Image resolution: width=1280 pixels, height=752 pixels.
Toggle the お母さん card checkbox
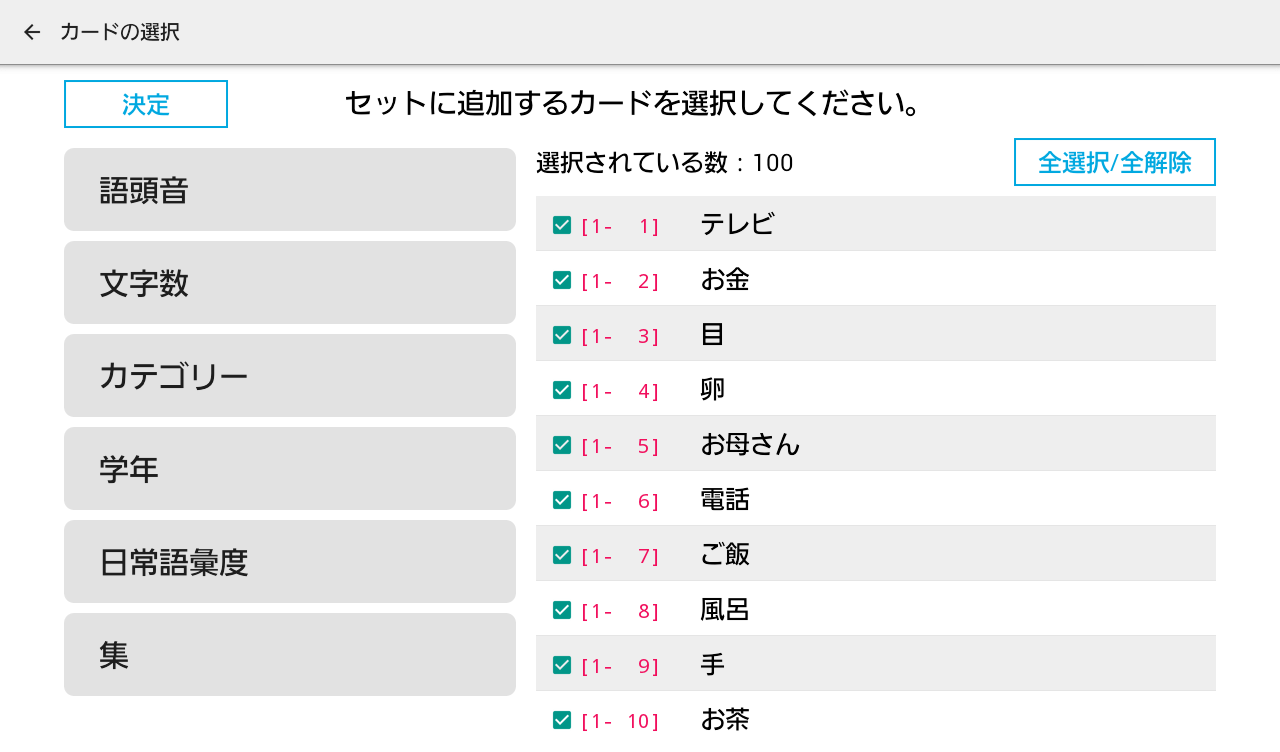562,445
